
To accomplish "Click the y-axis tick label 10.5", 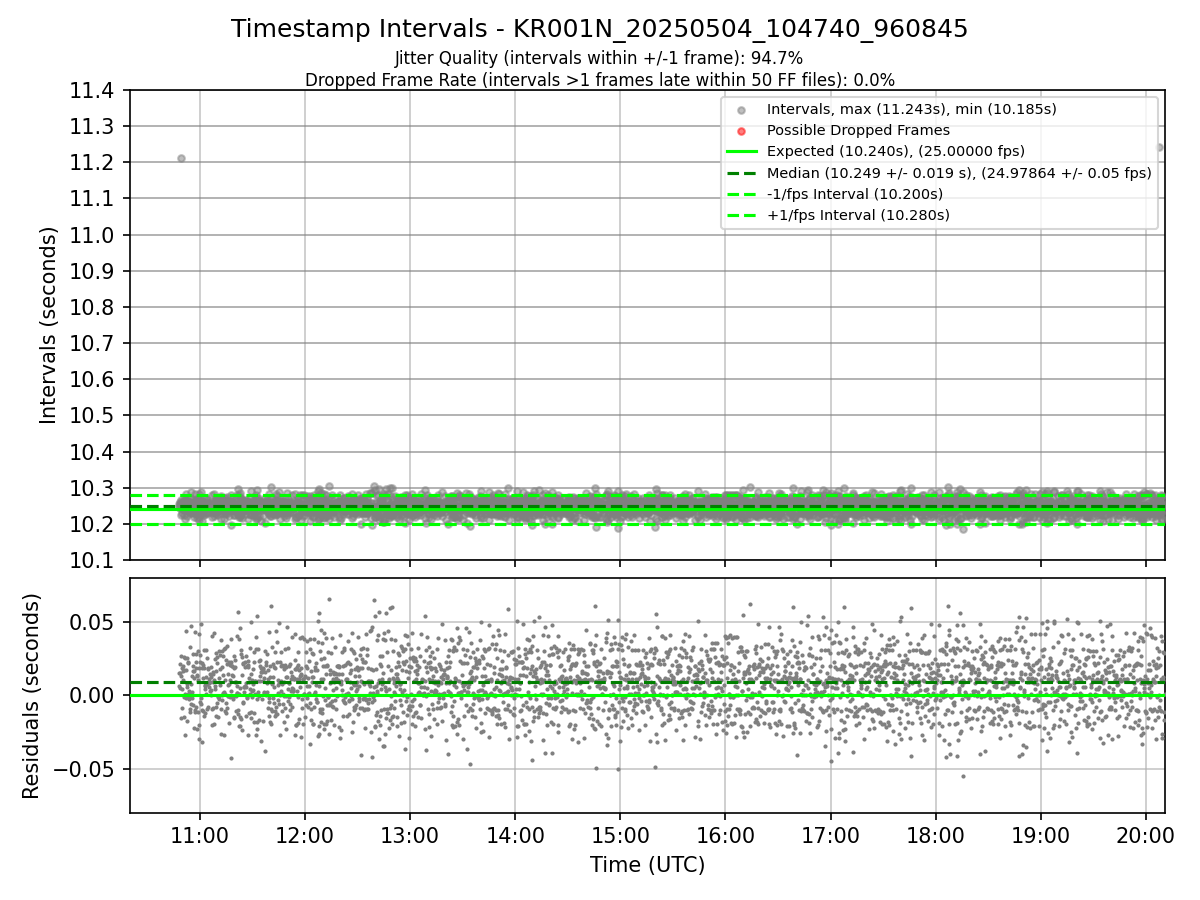I will tap(93, 416).
